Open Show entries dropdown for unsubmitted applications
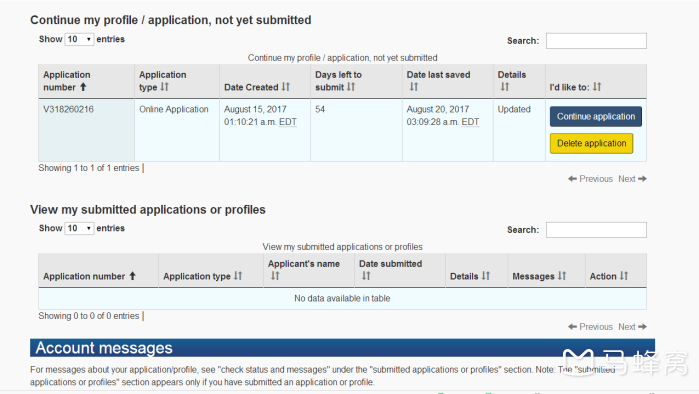The image size is (699, 394). pos(79,39)
